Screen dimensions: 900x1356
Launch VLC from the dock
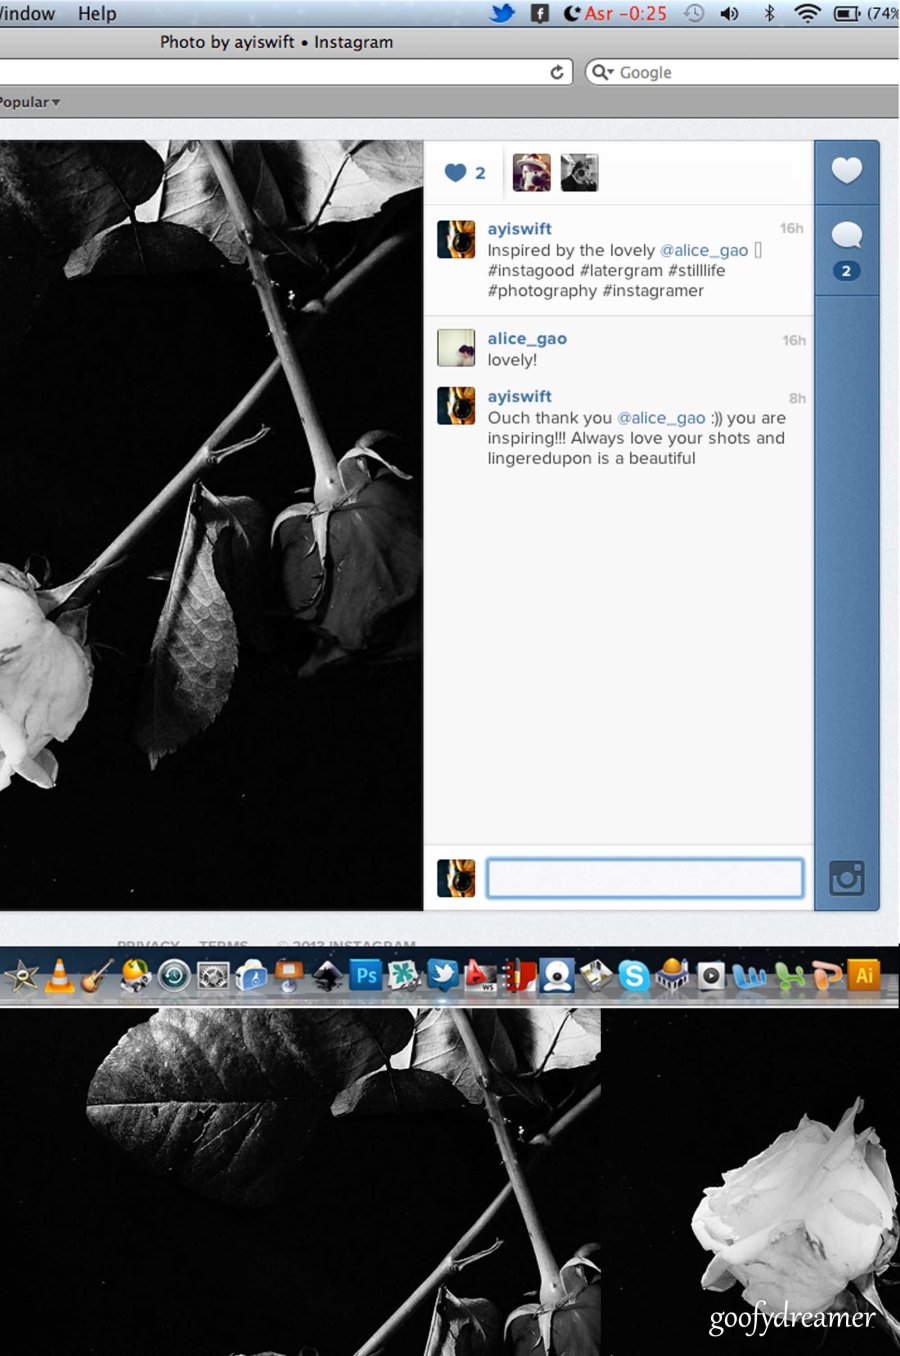tap(59, 976)
